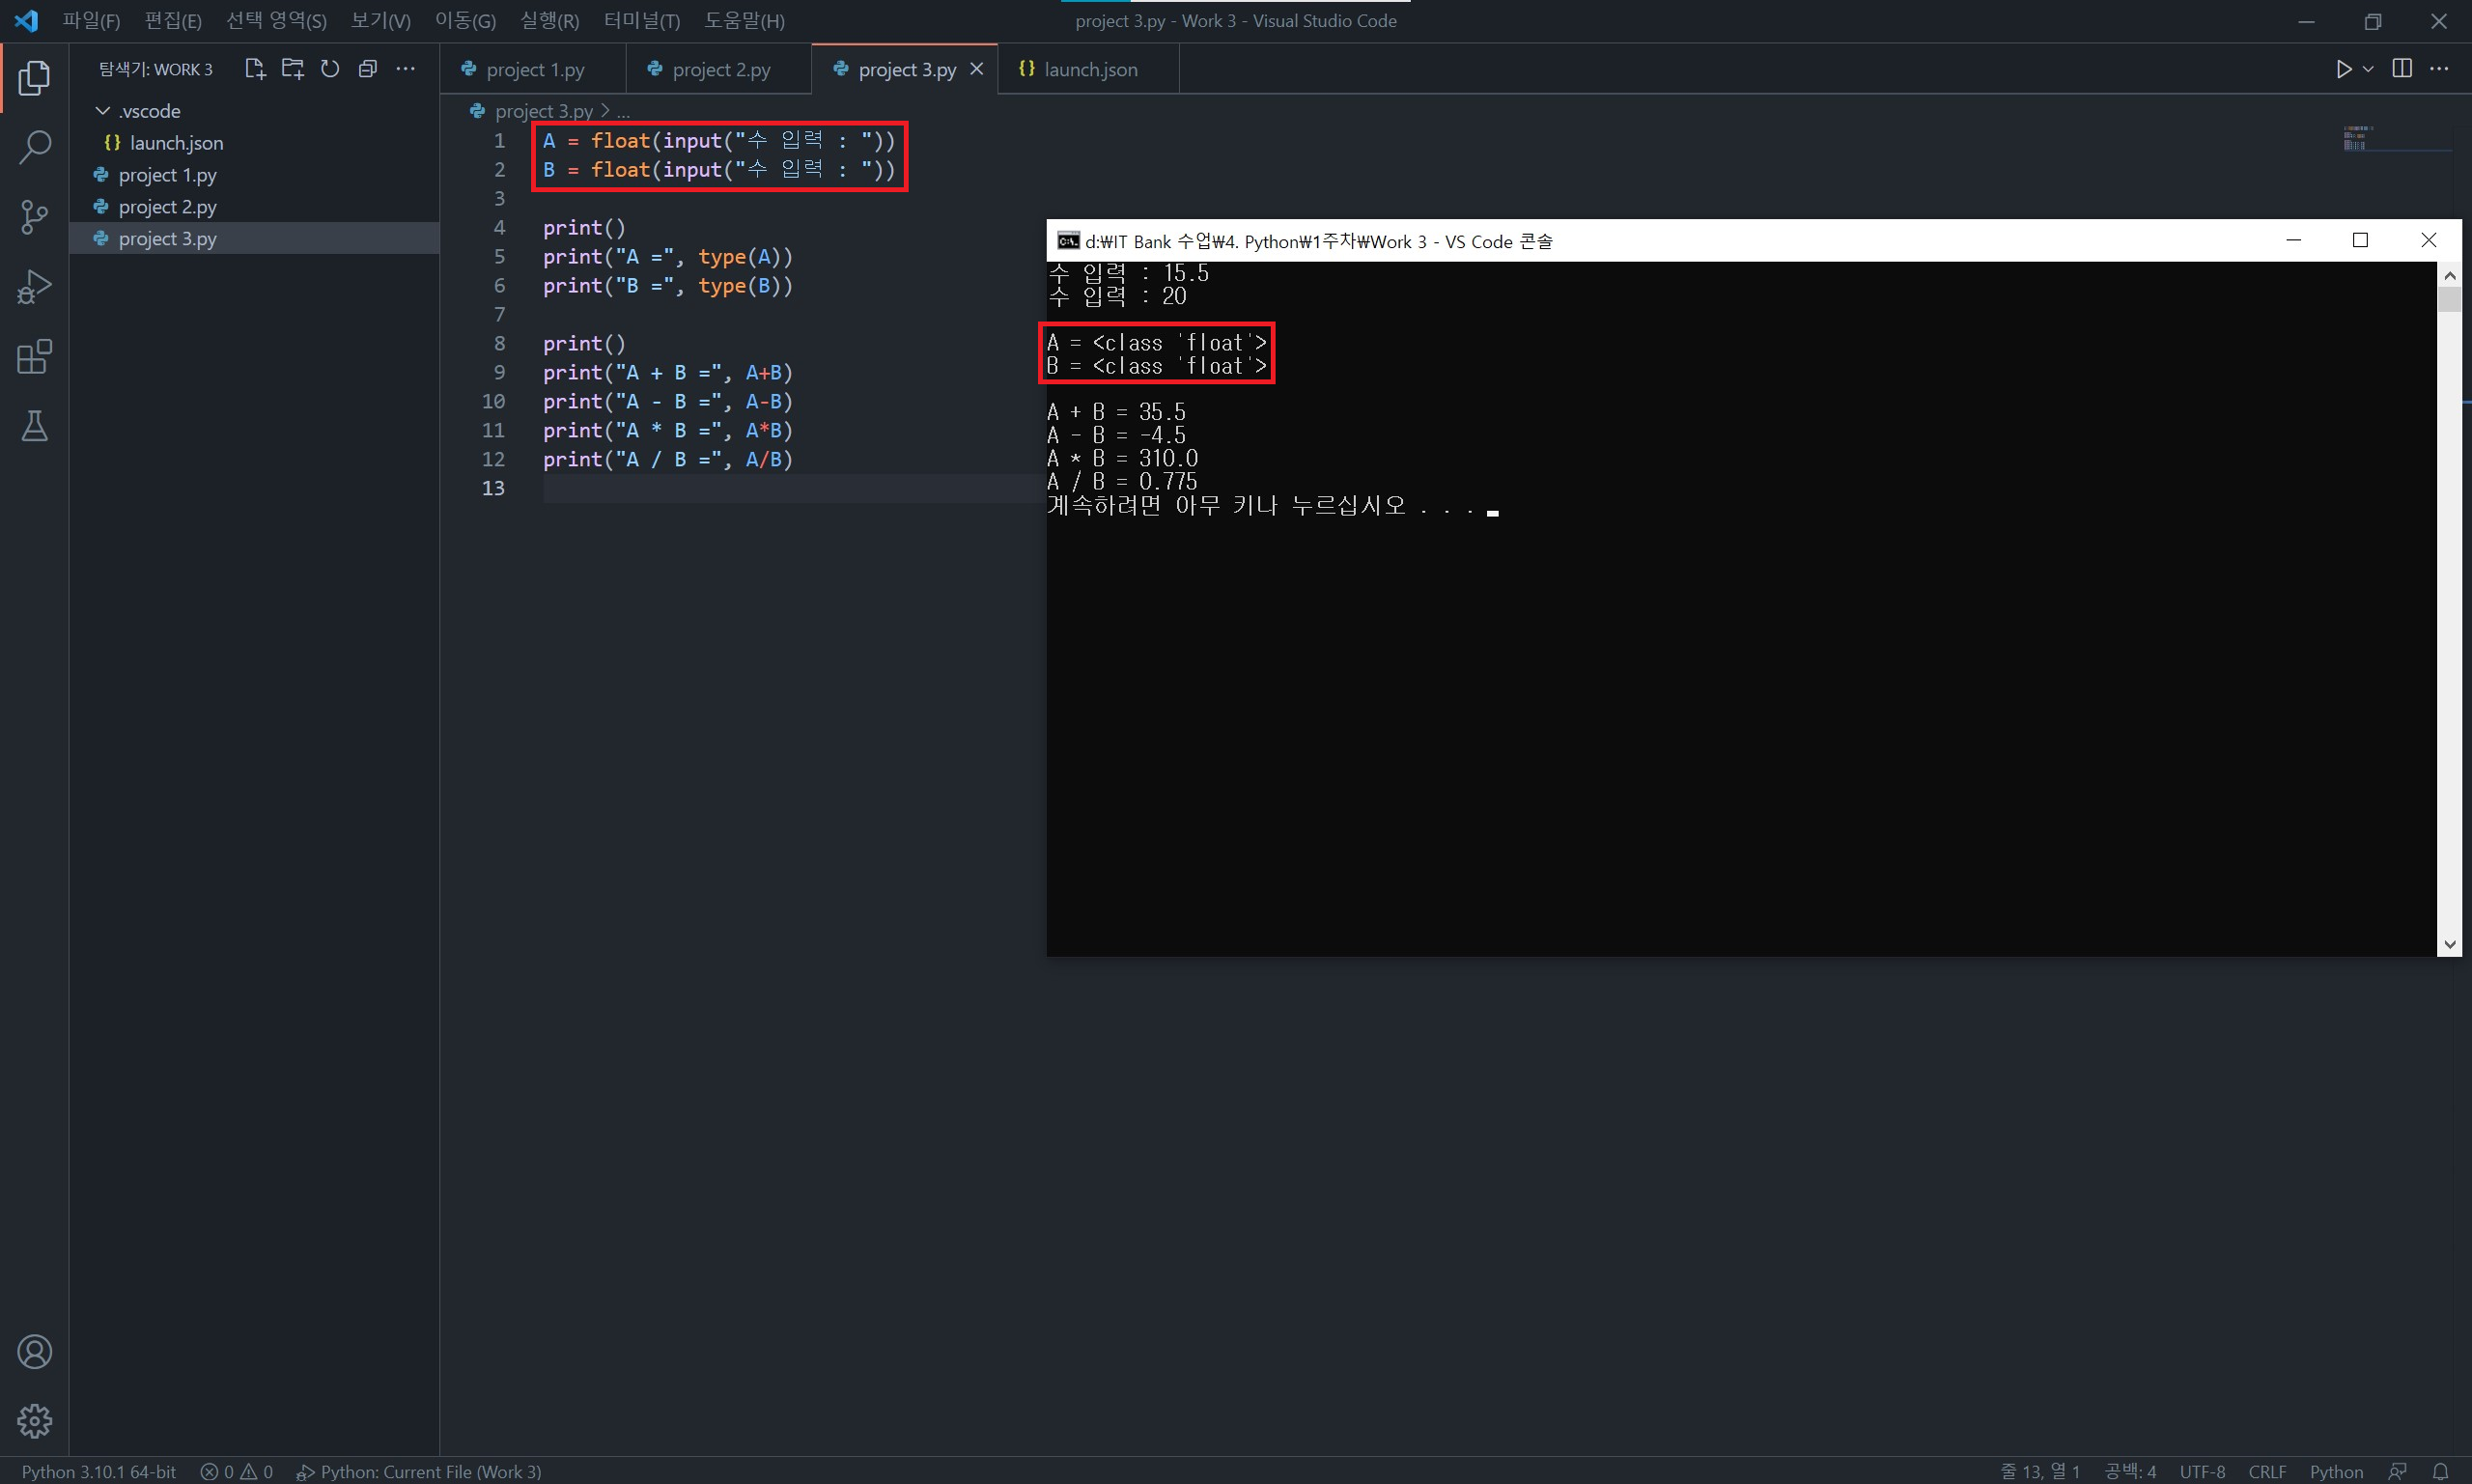The height and width of the screenshot is (1484, 2472).
Task: Open project 1.py in the file tree
Action: point(167,175)
